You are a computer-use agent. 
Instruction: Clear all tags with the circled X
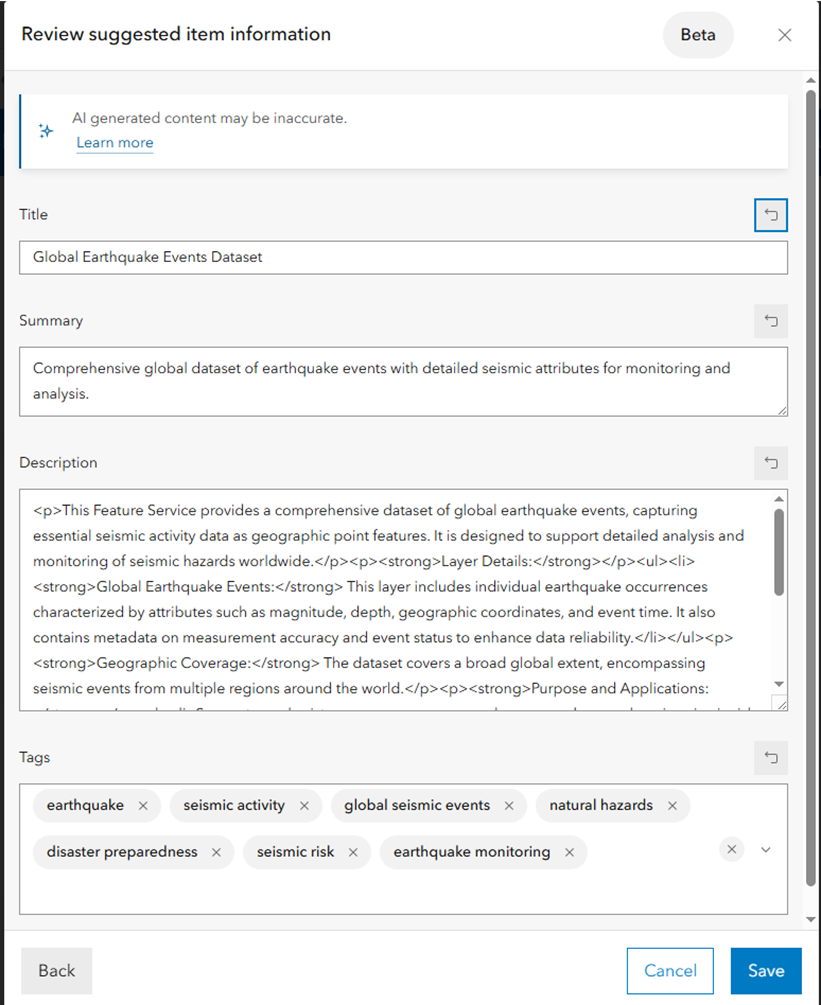tap(732, 849)
